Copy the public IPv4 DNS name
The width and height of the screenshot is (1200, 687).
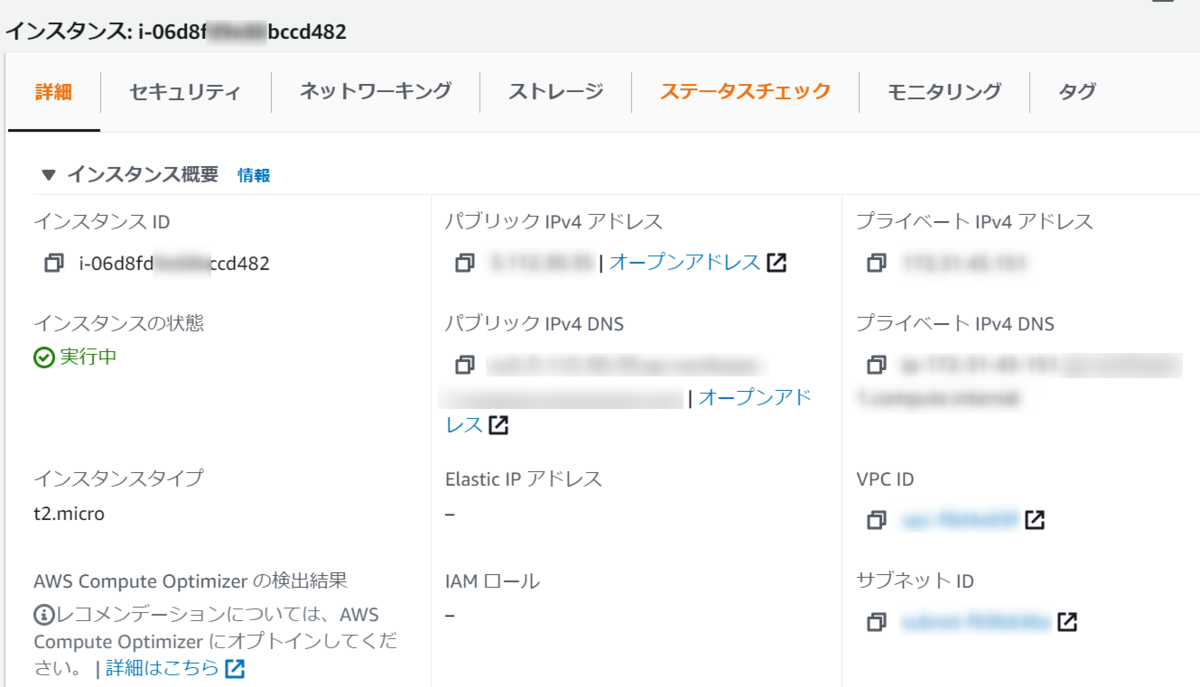click(464, 364)
